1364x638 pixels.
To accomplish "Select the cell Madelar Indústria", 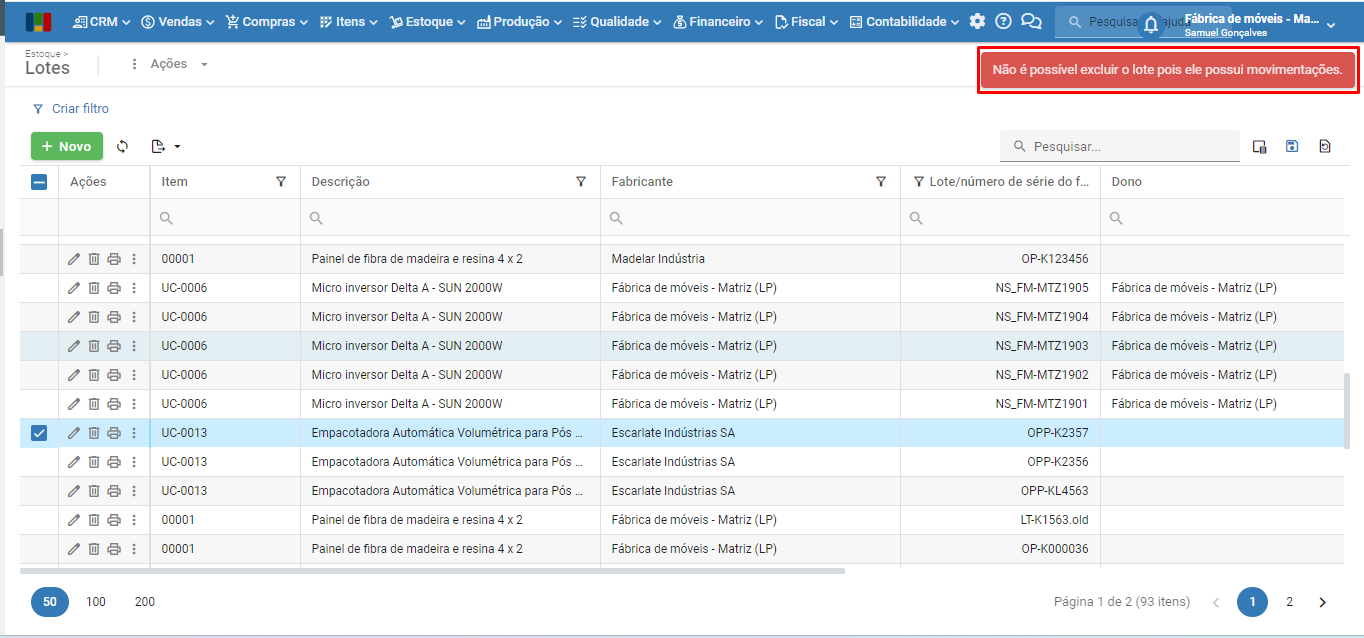I will (750, 259).
